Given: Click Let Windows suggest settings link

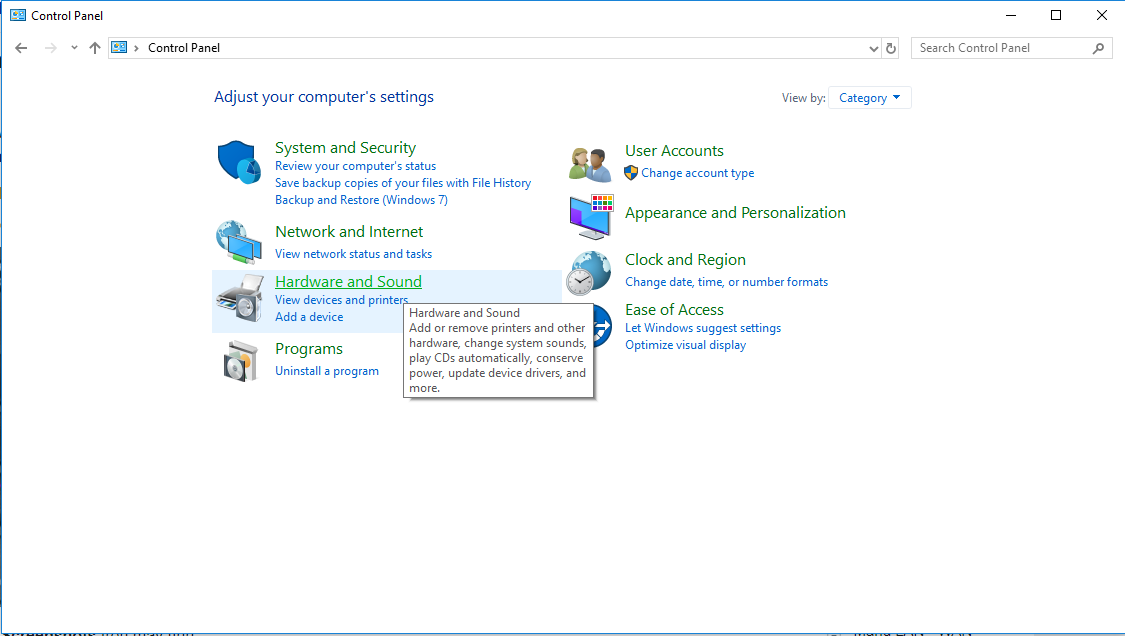Looking at the screenshot, I should coord(703,328).
